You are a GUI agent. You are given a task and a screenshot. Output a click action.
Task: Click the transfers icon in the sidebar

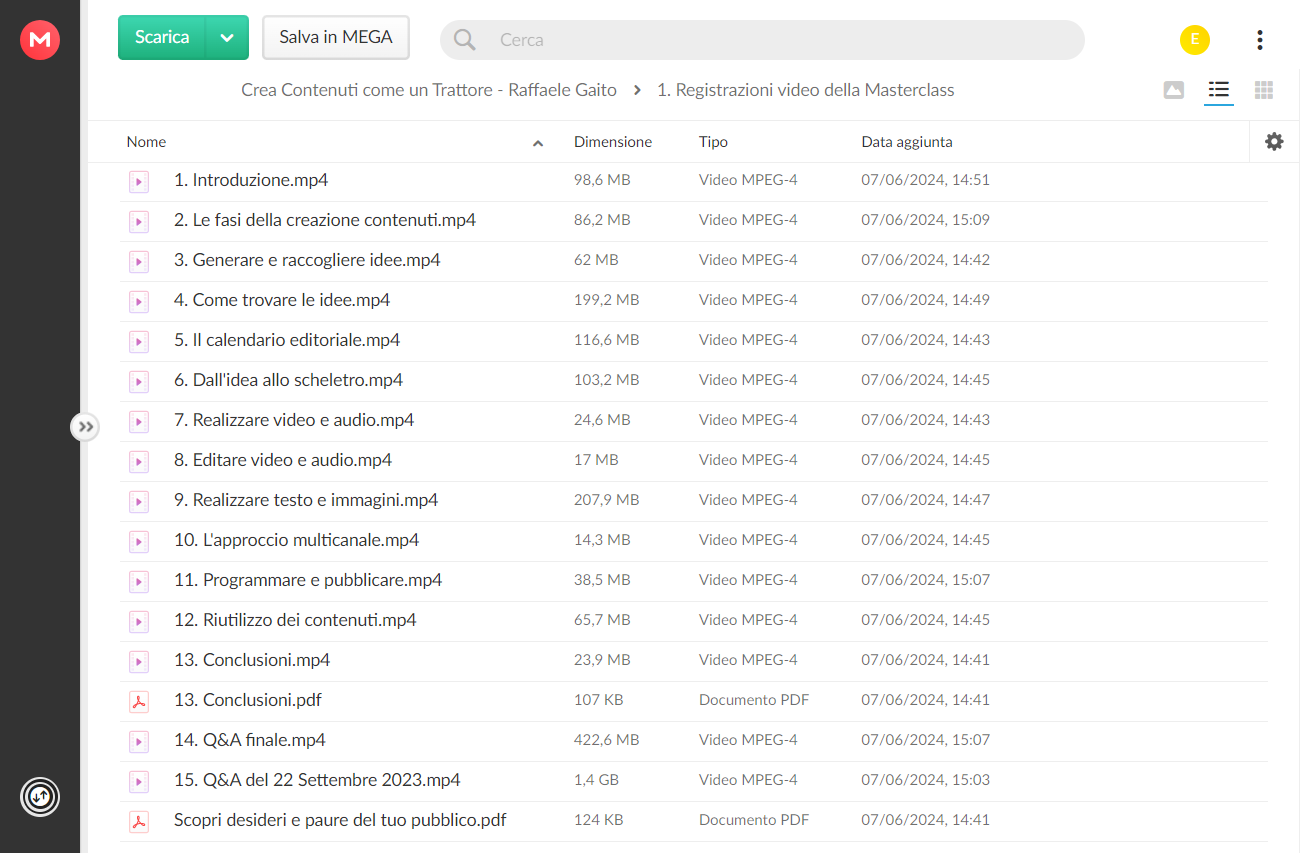coord(40,797)
